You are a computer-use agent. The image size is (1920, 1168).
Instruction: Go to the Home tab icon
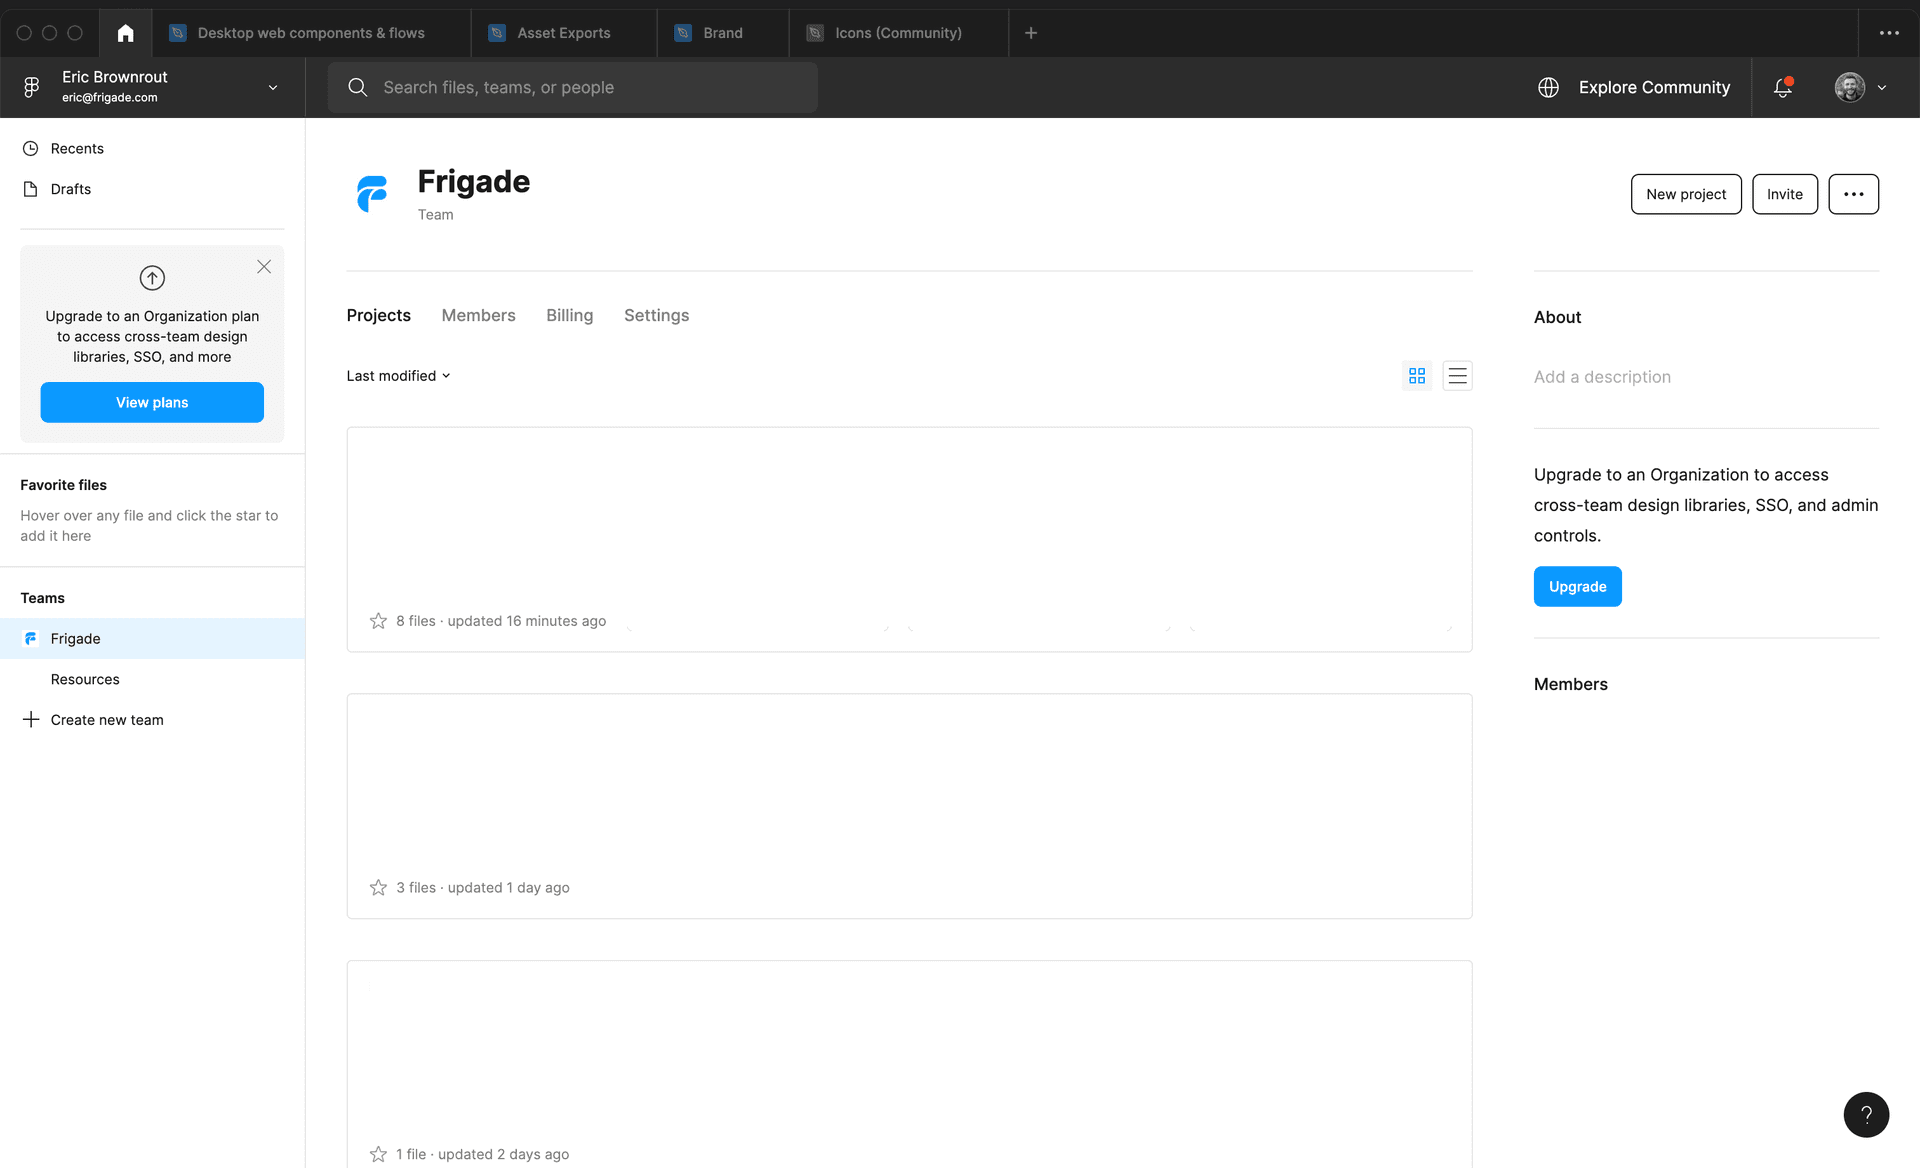(x=125, y=33)
